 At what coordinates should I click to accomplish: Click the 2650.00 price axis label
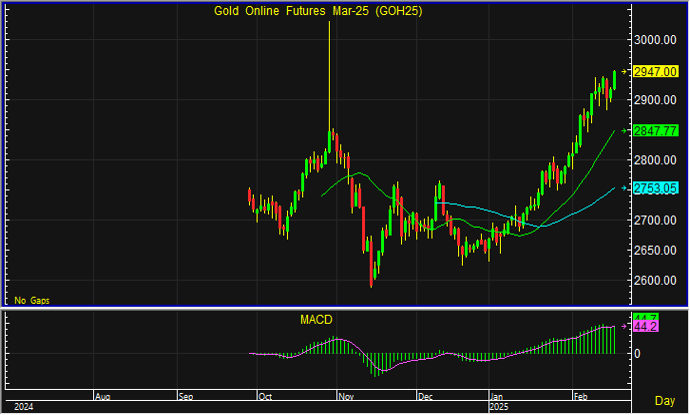point(655,250)
